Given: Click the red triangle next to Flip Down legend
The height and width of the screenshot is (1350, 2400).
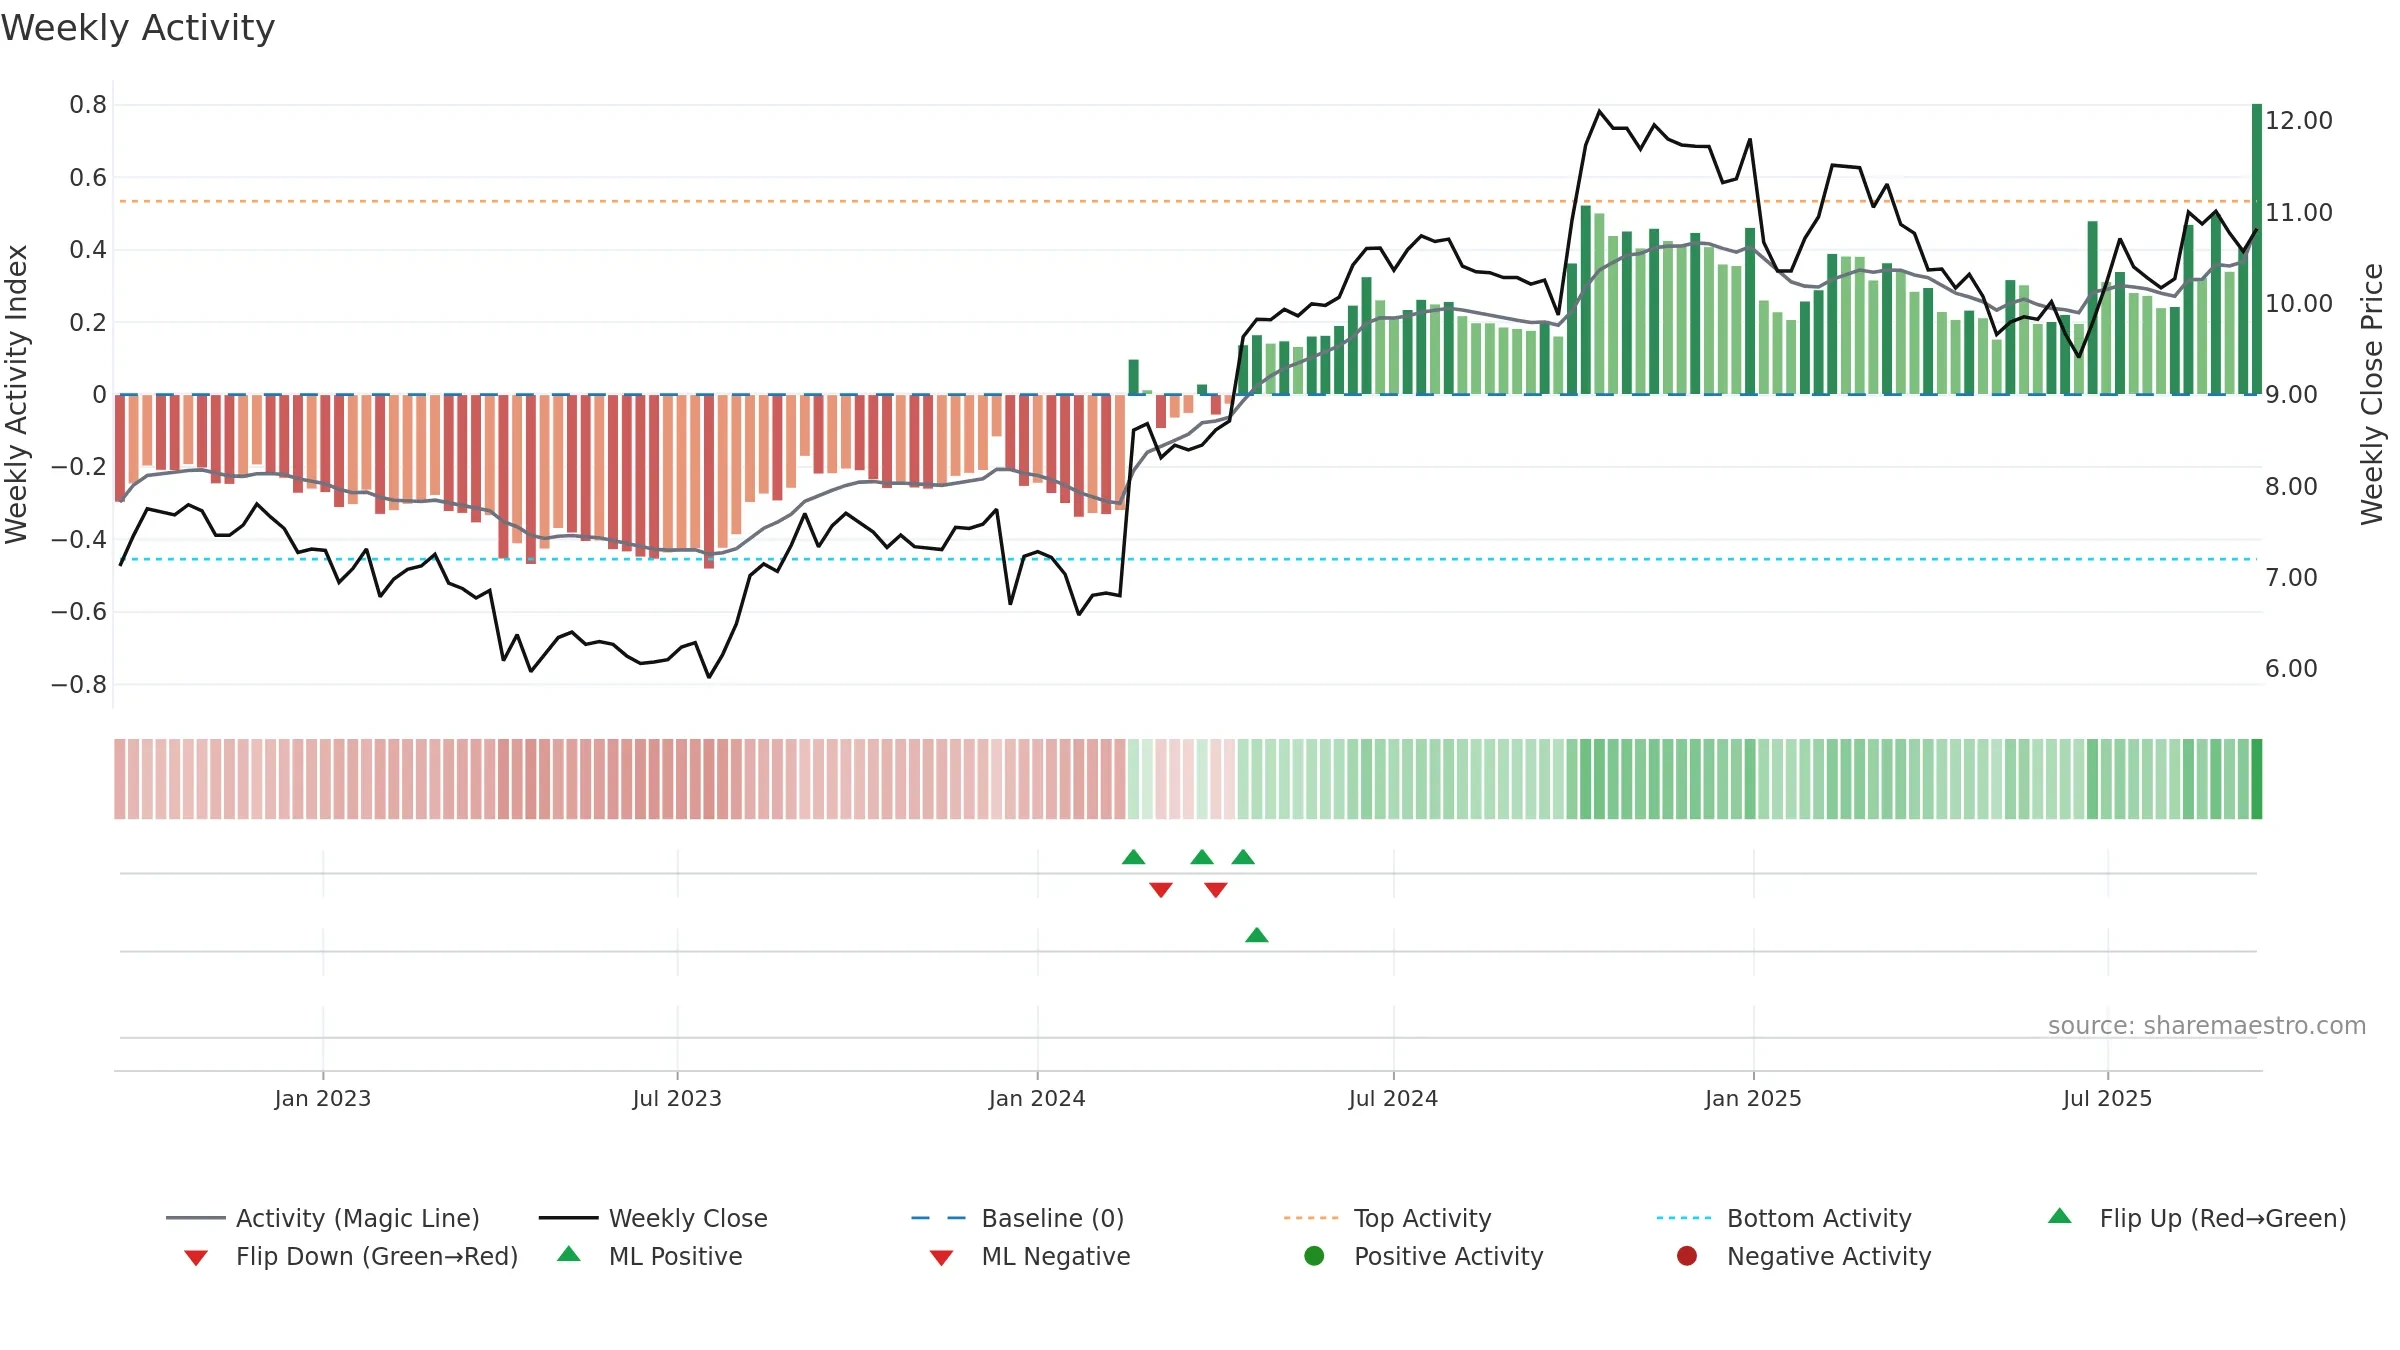Looking at the screenshot, I should [196, 1258].
